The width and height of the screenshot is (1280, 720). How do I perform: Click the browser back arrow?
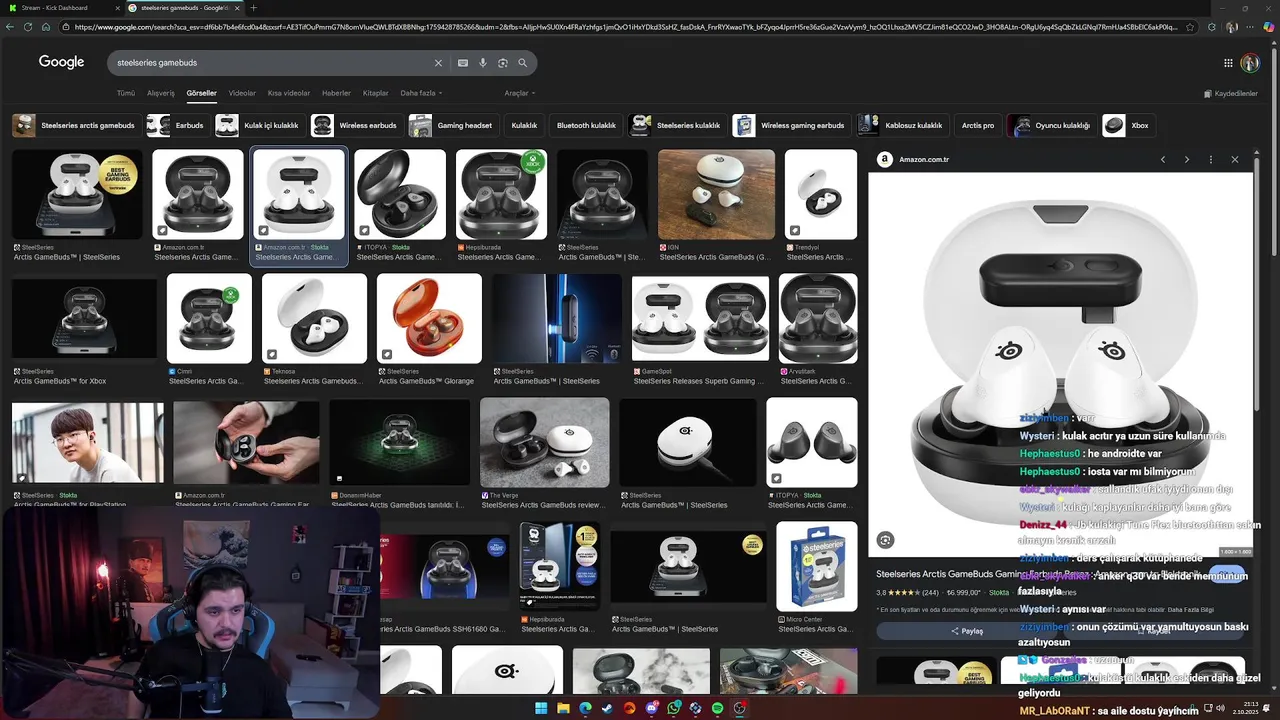pos(10,27)
